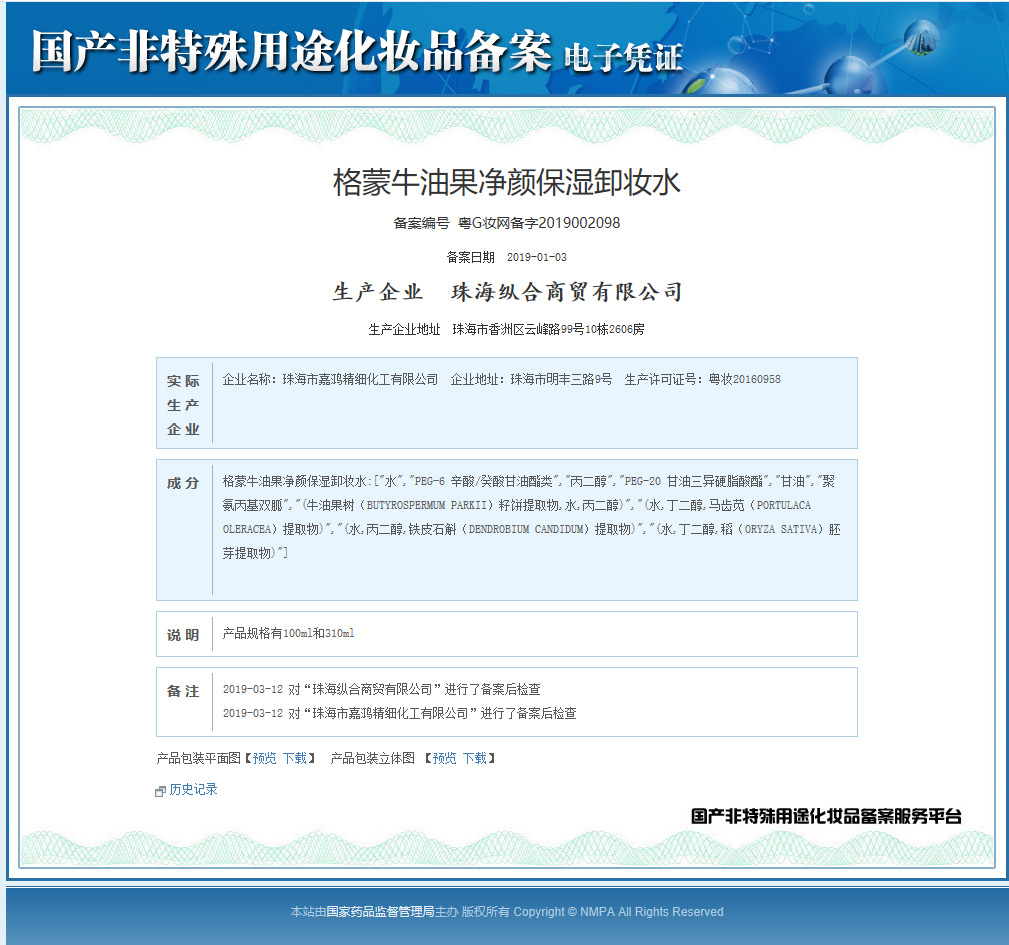
Task: Click the ingredient text BUTYROSPERMUM PARKII
Action: [427, 506]
